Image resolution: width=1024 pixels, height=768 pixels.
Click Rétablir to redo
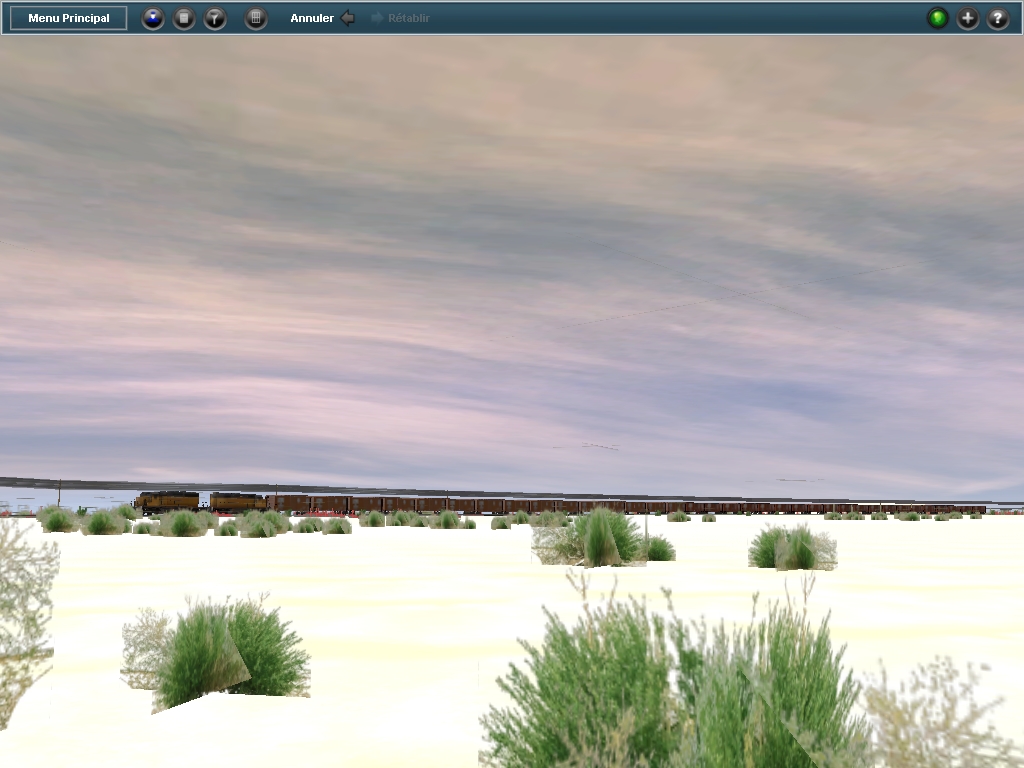[x=409, y=18]
